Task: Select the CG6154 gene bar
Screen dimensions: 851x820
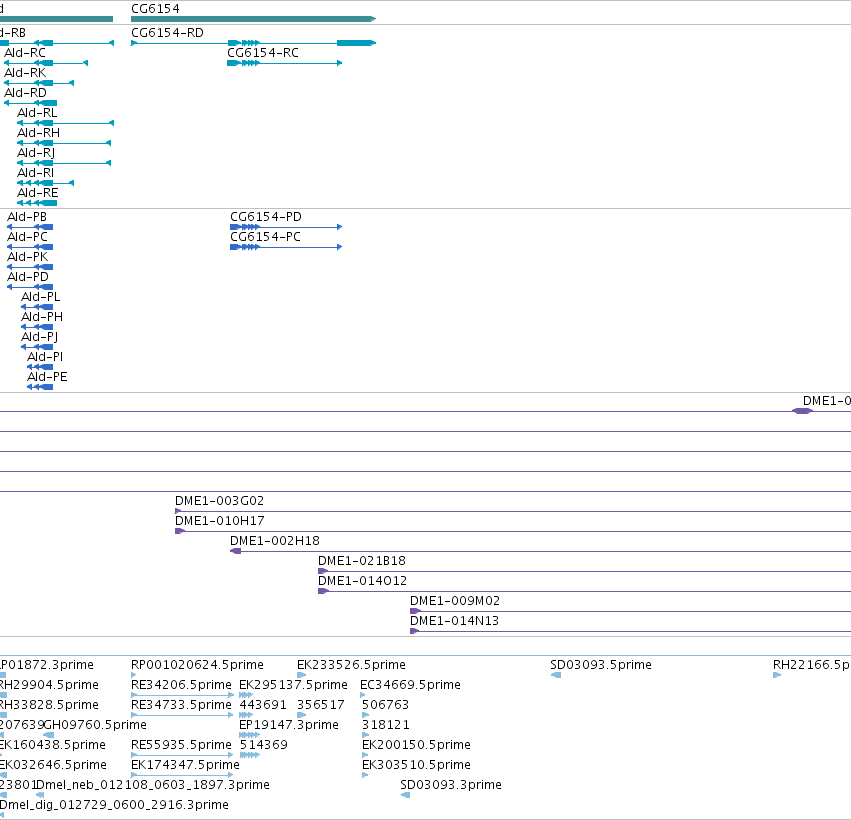Action: [253, 19]
